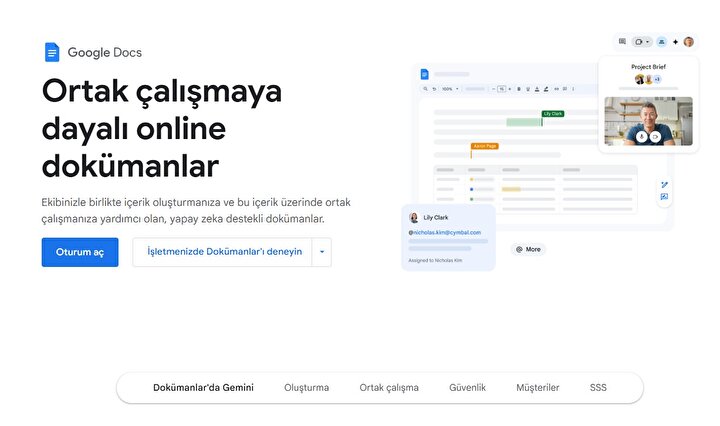Image resolution: width=720 pixels, height=426 pixels.
Task: Click the pen edit icon in the side panel
Action: [664, 185]
